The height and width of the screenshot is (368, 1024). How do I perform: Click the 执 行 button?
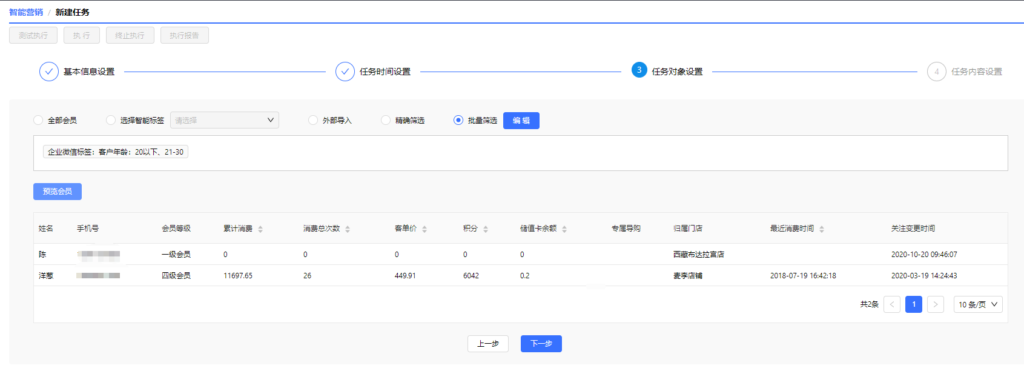click(82, 35)
